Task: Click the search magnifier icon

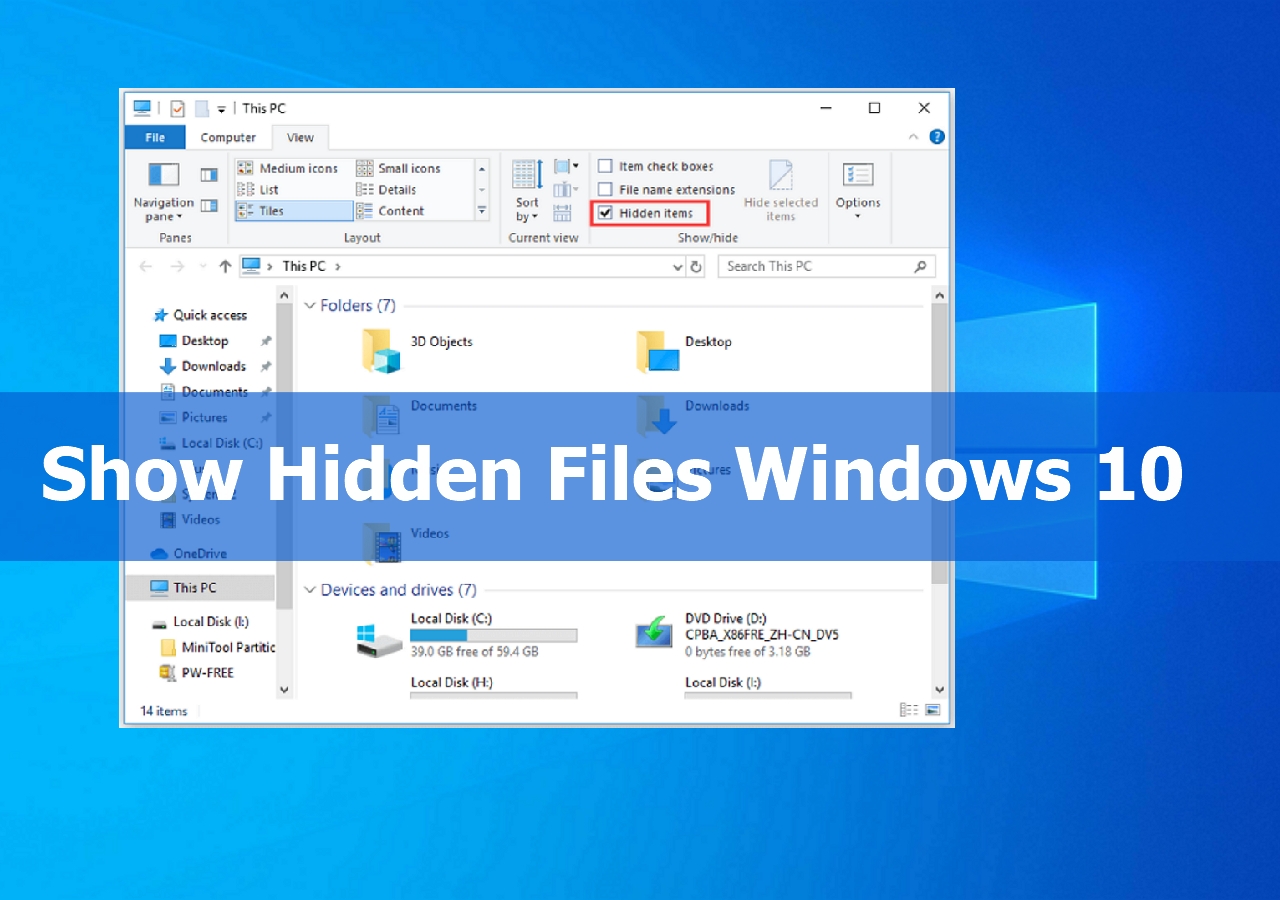Action: click(920, 266)
